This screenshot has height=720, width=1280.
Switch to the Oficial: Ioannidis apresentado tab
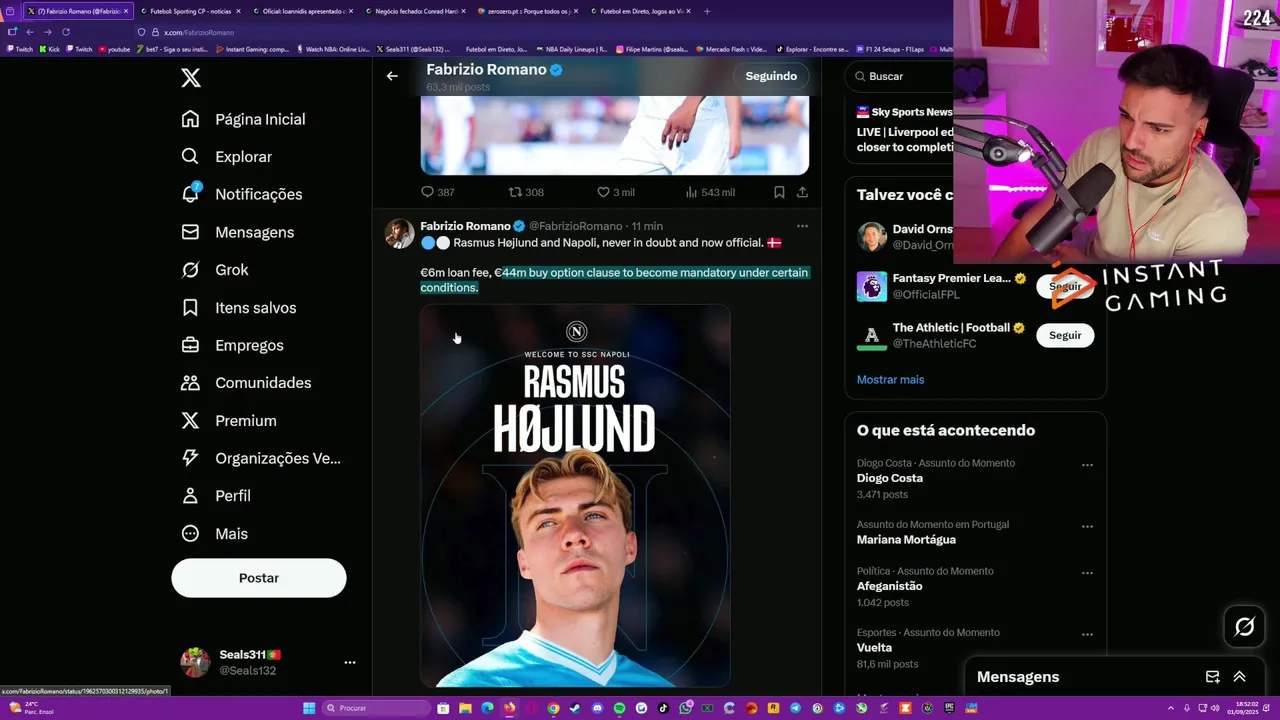[x=303, y=11]
